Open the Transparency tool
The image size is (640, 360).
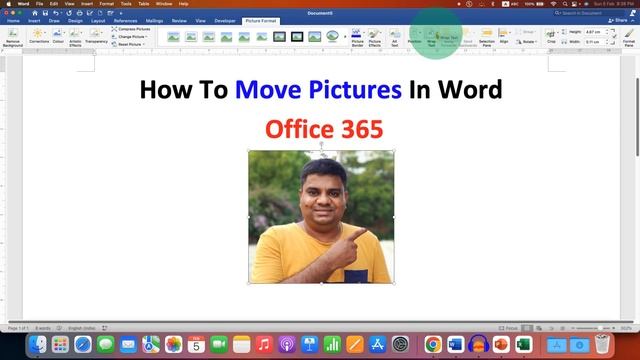pyautogui.click(x=96, y=36)
